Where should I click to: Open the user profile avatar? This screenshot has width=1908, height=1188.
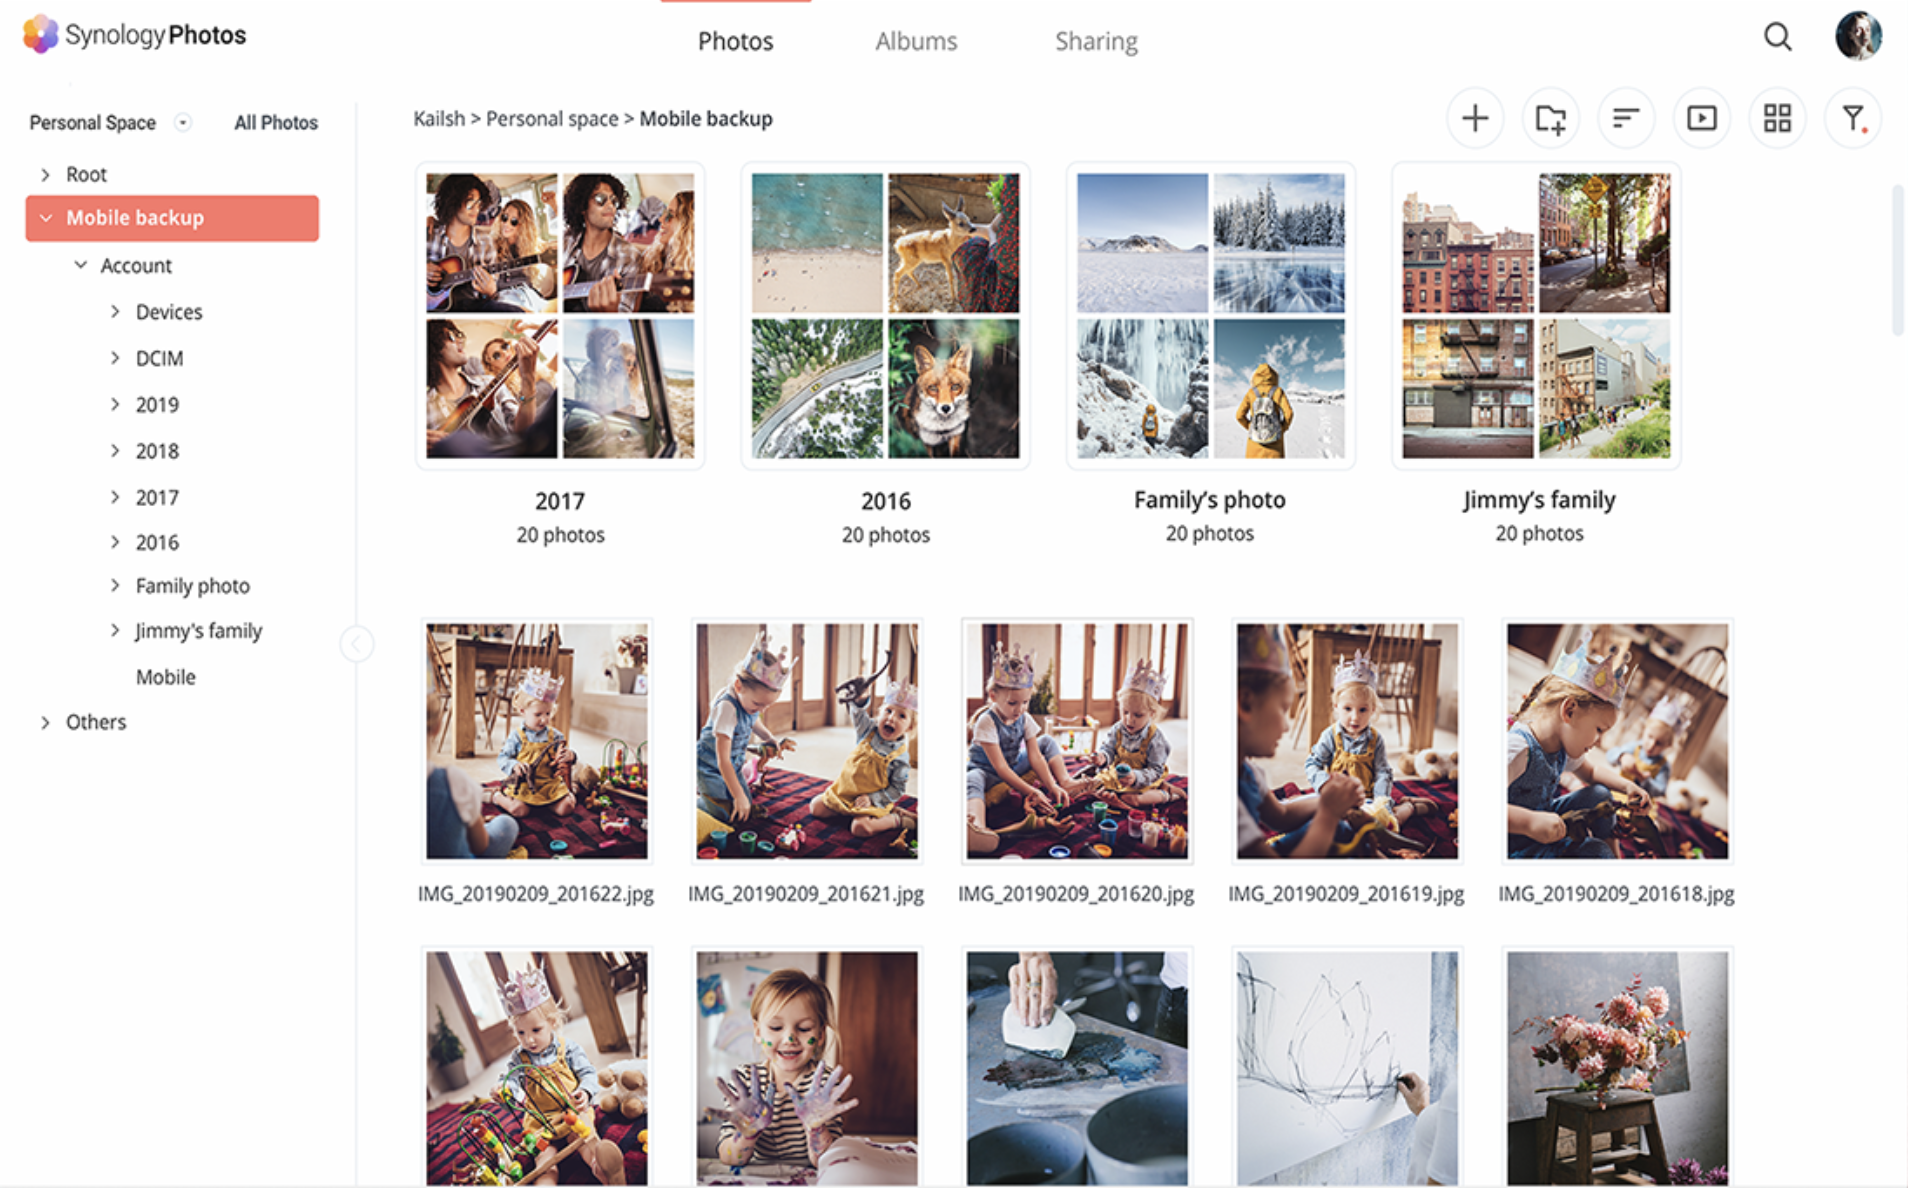[x=1858, y=36]
